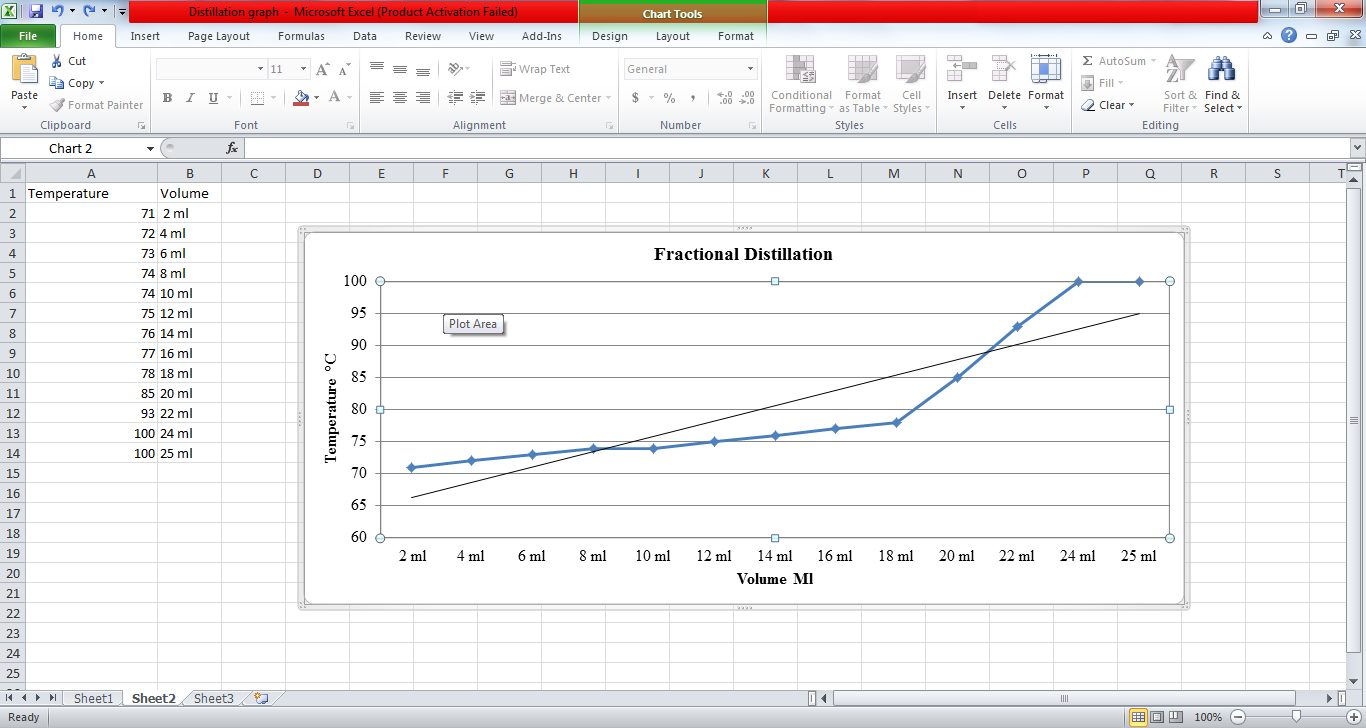Expand the Number Format dropdown showing General
This screenshot has height=728, width=1366.
click(750, 69)
